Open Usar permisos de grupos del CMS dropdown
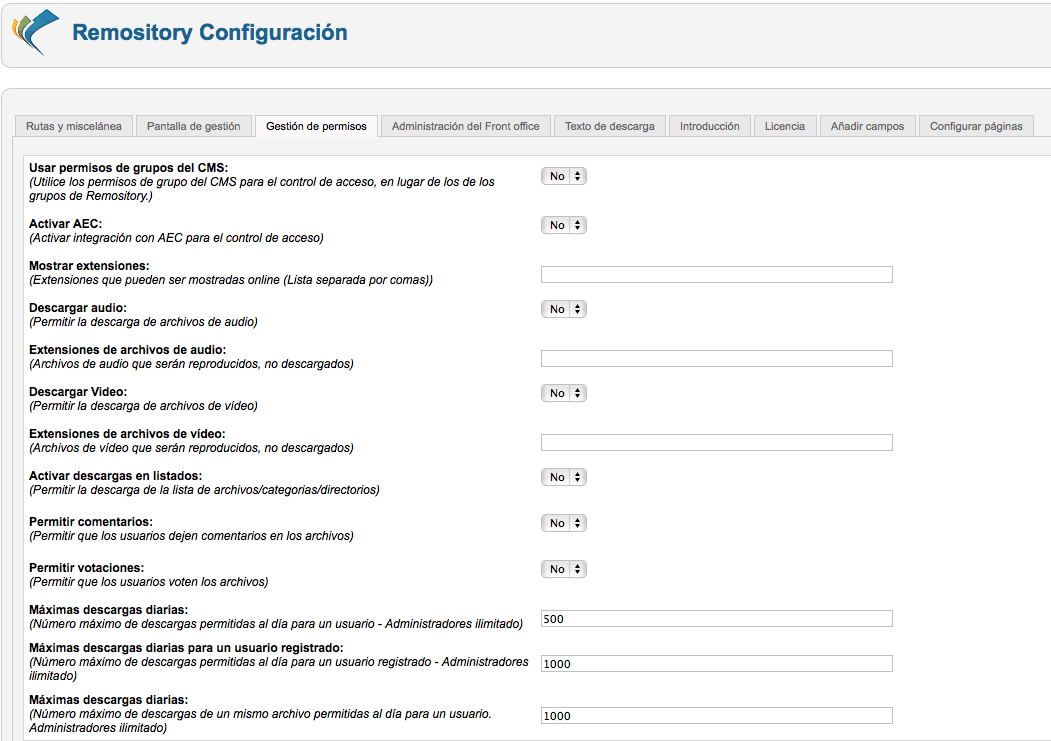 pos(564,176)
